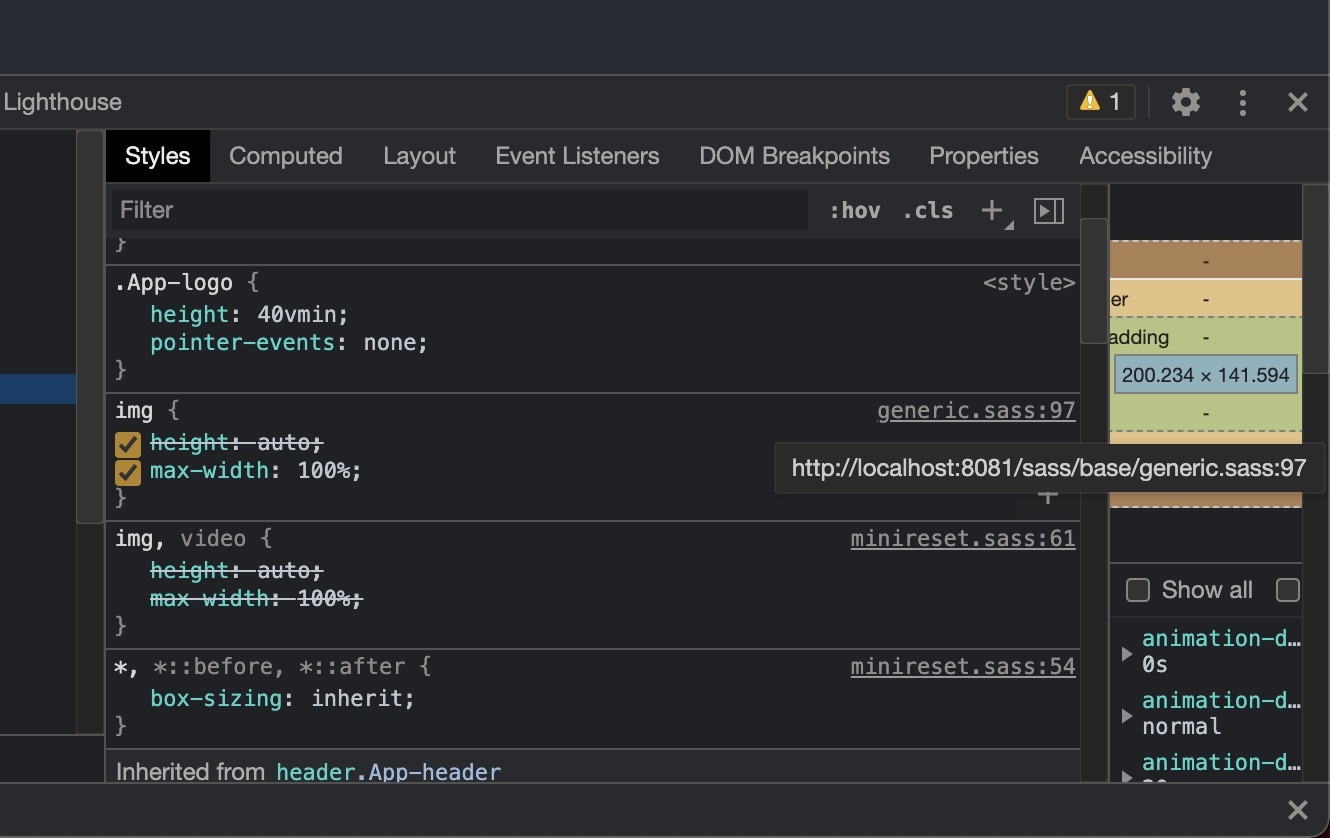Open the DevTools settings gear
1330x838 pixels.
pos(1186,102)
